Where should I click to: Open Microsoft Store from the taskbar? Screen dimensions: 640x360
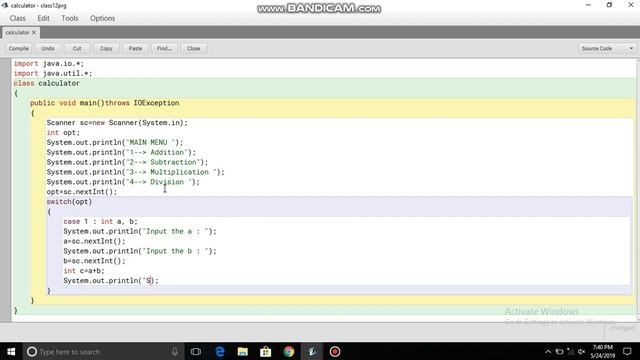pyautogui.click(x=266, y=351)
